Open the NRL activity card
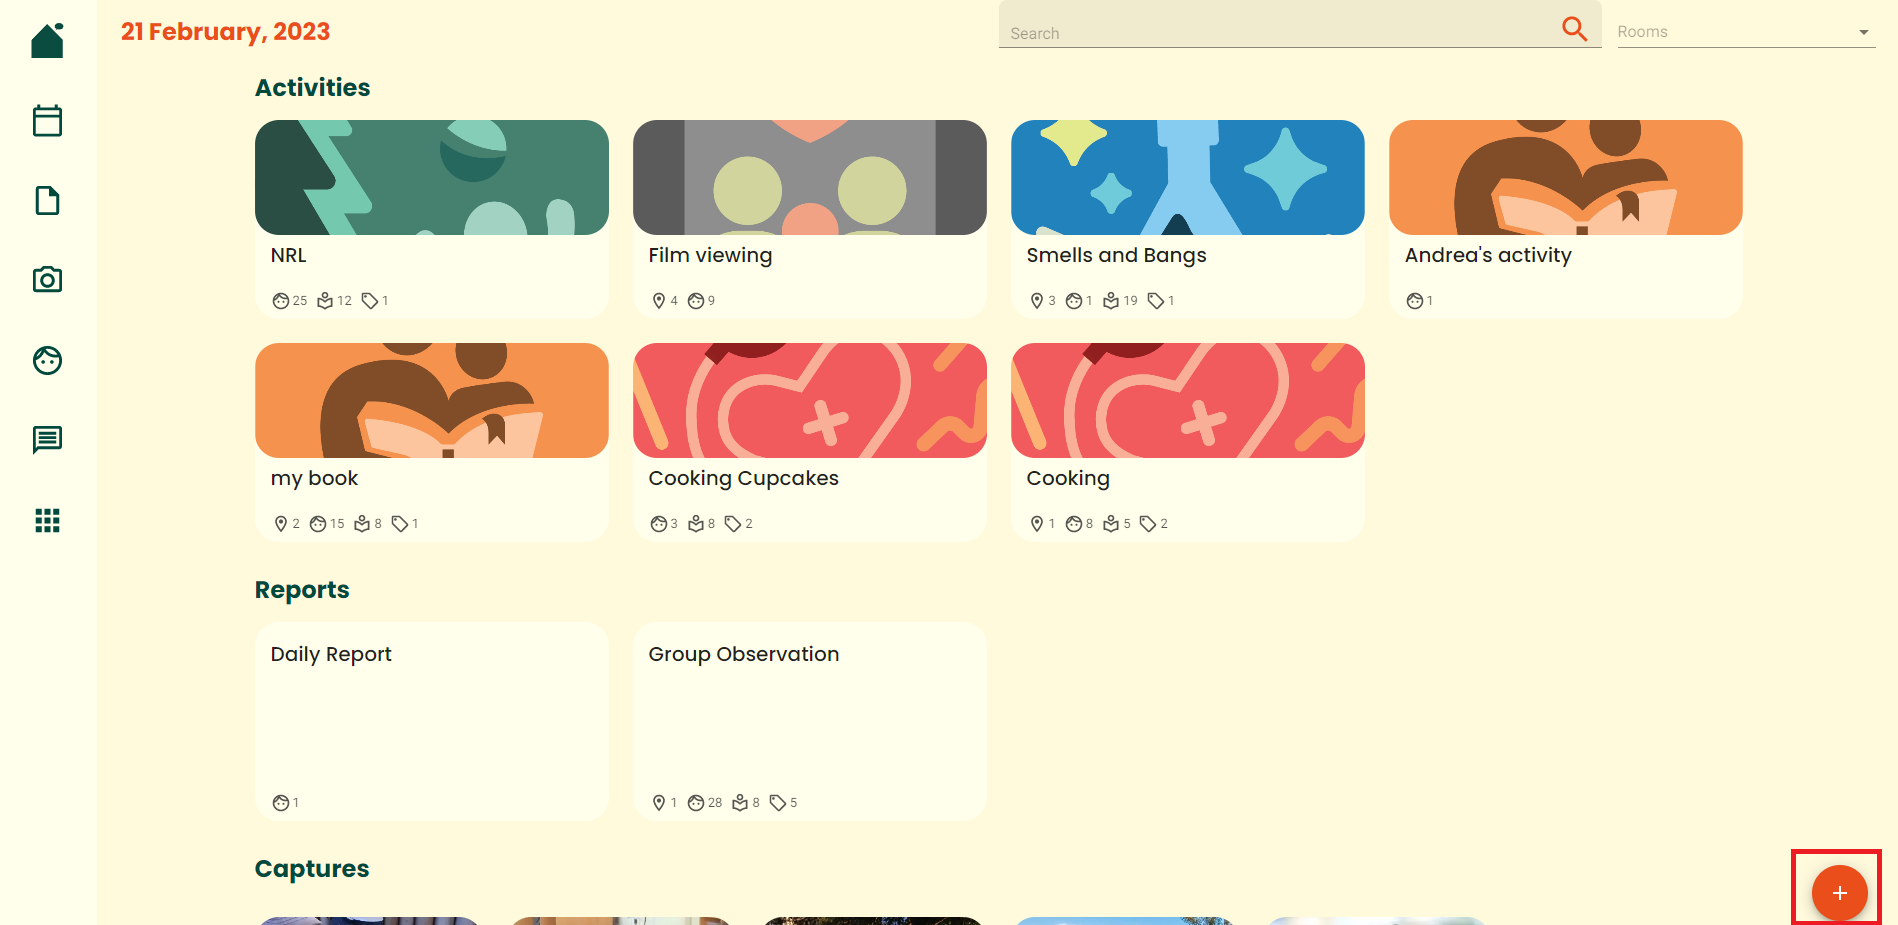 coord(432,219)
